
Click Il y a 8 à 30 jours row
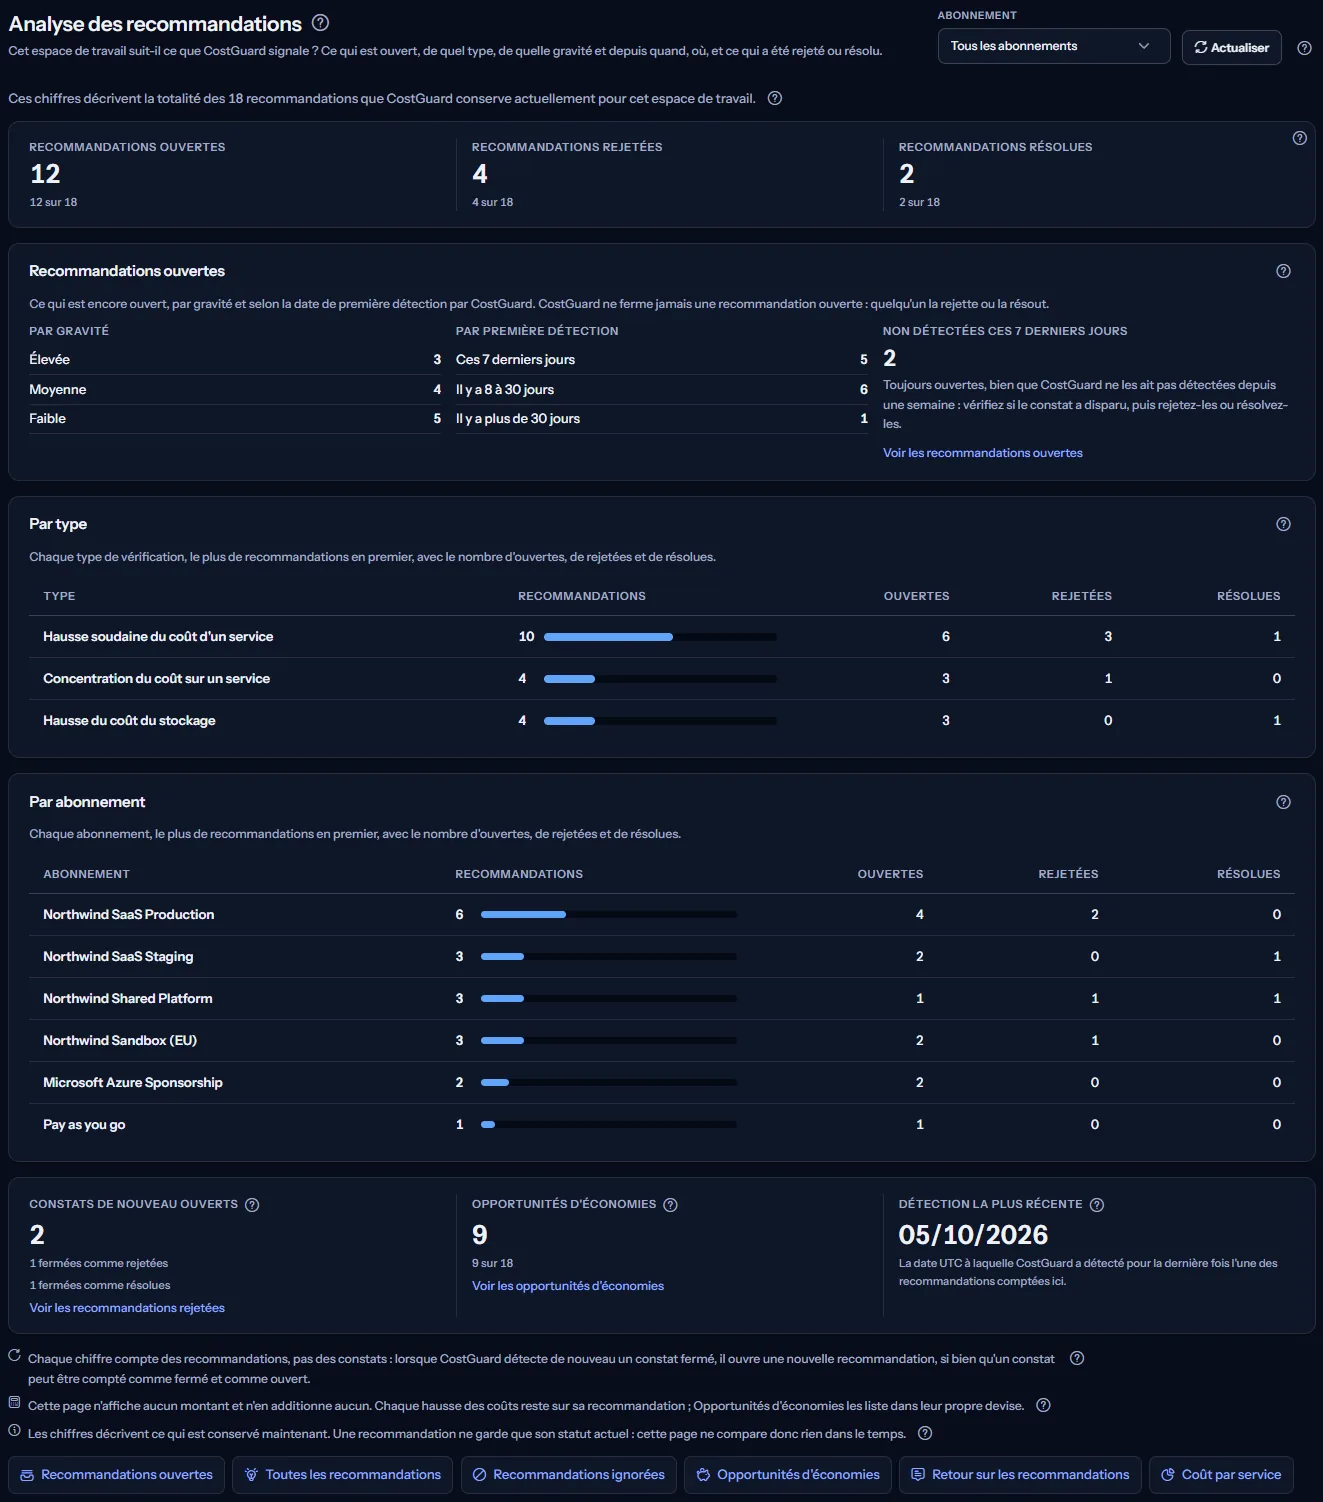click(x=662, y=390)
